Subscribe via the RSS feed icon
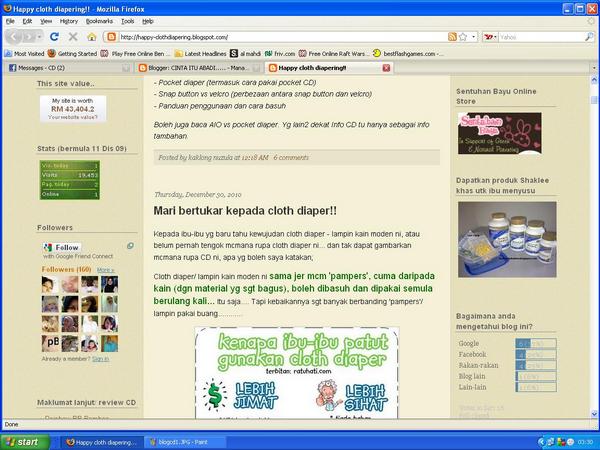Image resolution: width=600 pixels, height=450 pixels. click(452, 37)
